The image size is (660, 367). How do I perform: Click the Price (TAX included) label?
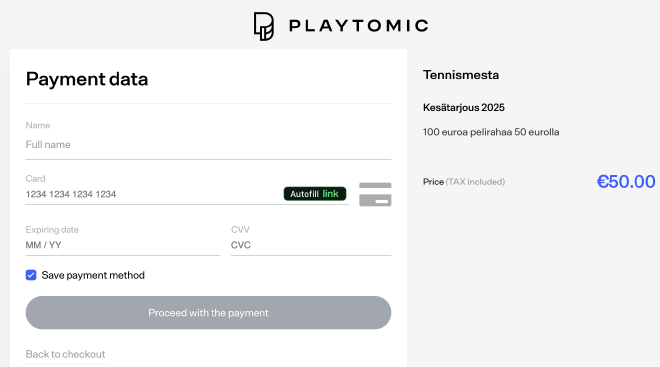(464, 182)
